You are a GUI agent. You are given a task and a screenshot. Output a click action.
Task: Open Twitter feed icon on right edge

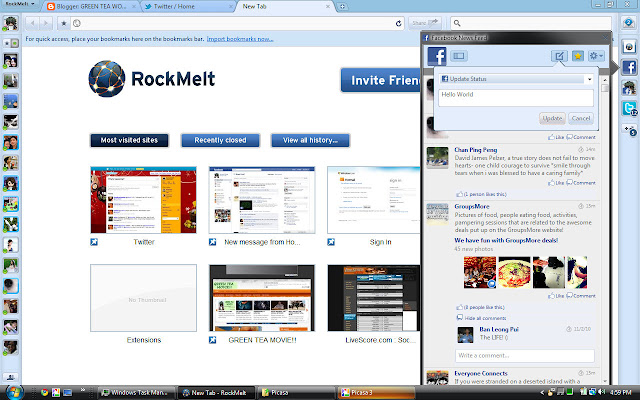(x=629, y=108)
